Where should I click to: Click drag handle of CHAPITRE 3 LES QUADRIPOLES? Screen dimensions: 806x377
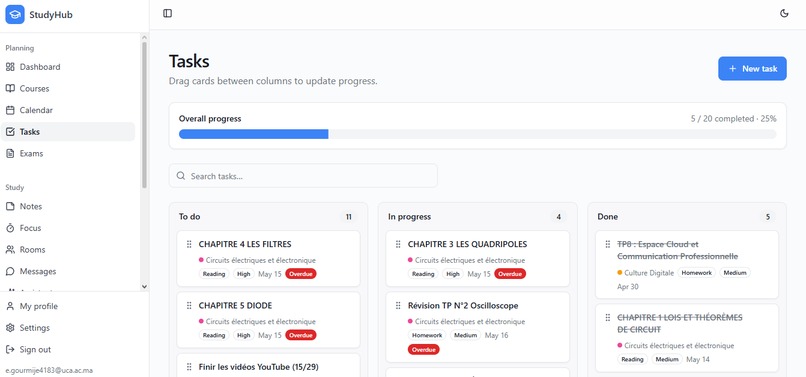click(398, 244)
